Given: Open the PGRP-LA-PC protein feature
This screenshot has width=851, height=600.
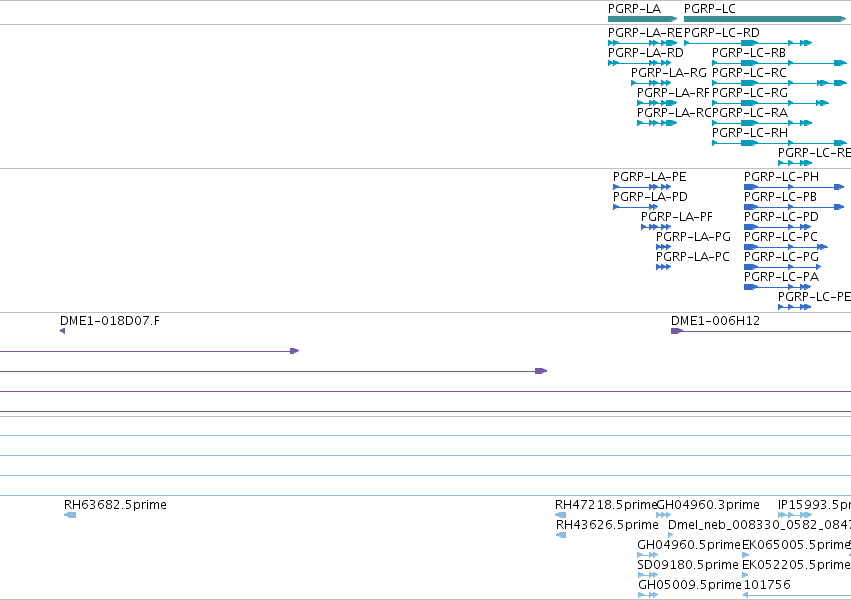Looking at the screenshot, I should tap(663, 267).
